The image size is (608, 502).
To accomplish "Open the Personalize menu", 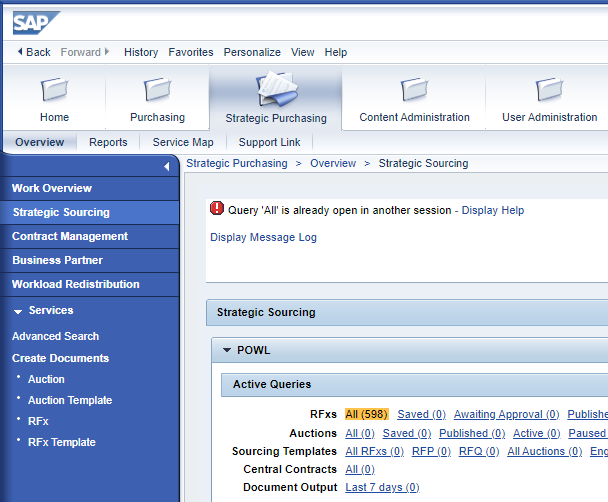I will (252, 52).
